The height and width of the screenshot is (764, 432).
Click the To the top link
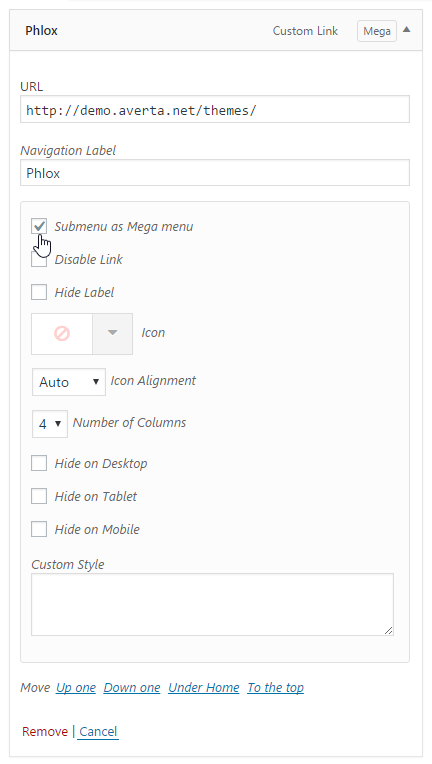point(276,688)
